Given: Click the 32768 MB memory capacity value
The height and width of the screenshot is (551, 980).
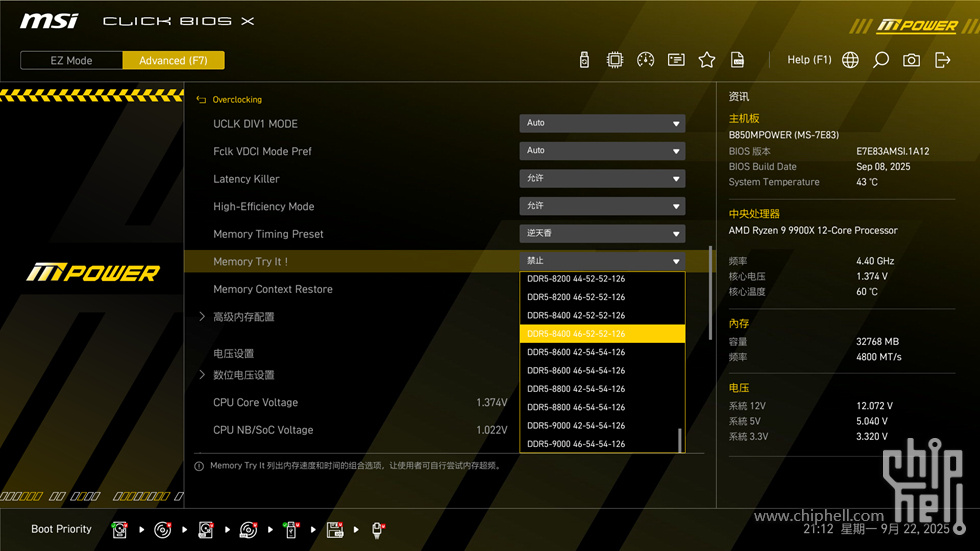Looking at the screenshot, I should pos(878,342).
